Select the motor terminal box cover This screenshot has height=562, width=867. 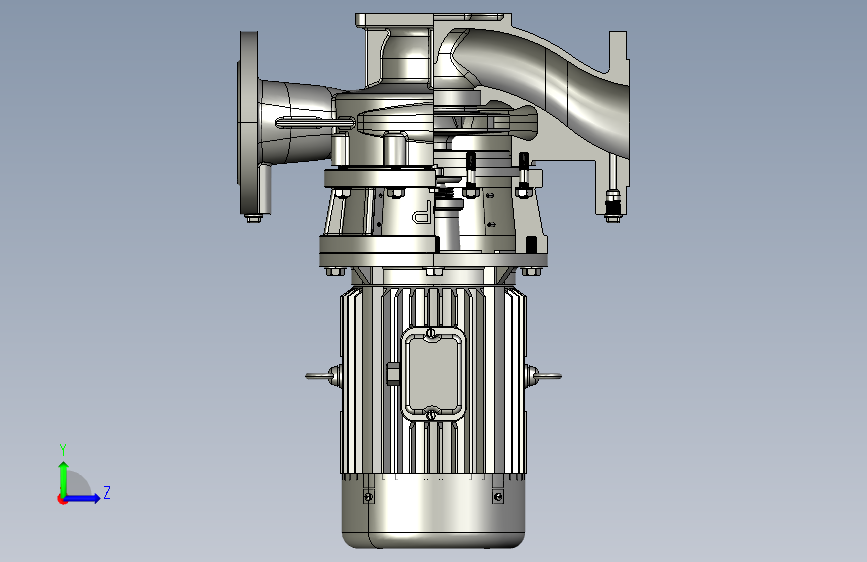point(433,374)
